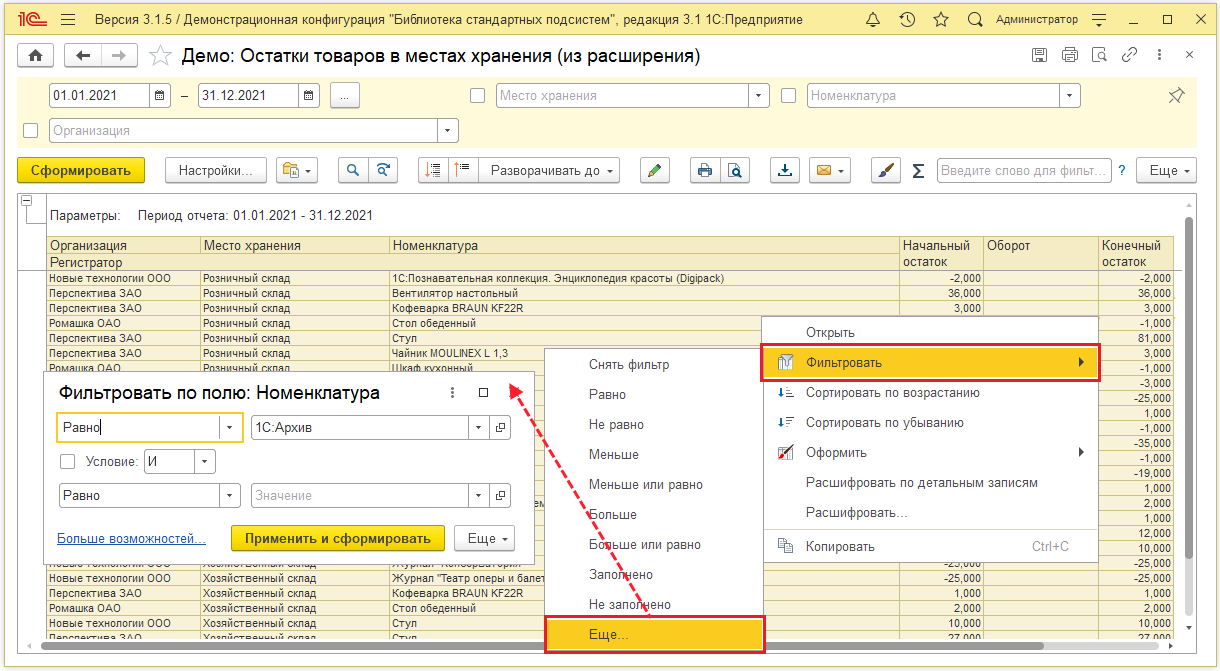This screenshot has height=671, width=1220.
Task: Collapse all groups toolbar icon
Action: tap(433, 171)
